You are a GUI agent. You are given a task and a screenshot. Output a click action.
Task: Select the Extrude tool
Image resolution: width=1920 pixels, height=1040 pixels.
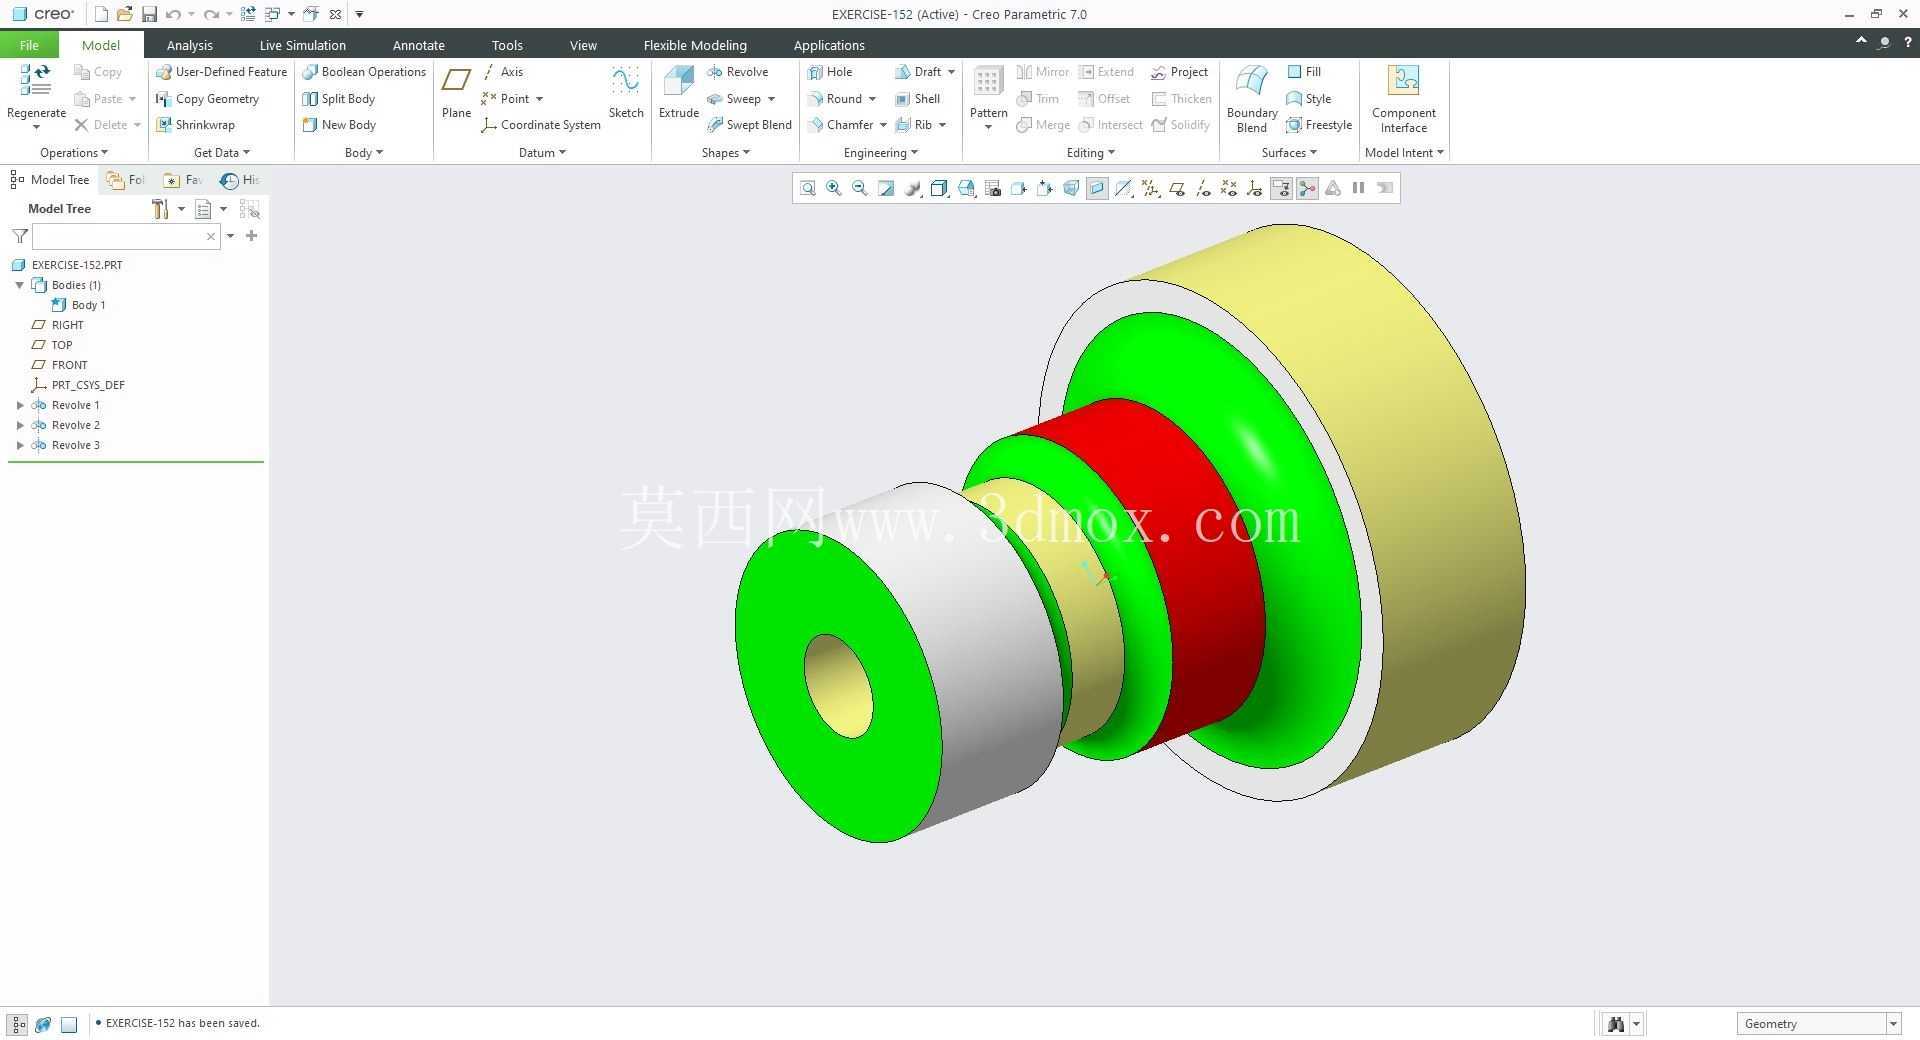pyautogui.click(x=678, y=92)
